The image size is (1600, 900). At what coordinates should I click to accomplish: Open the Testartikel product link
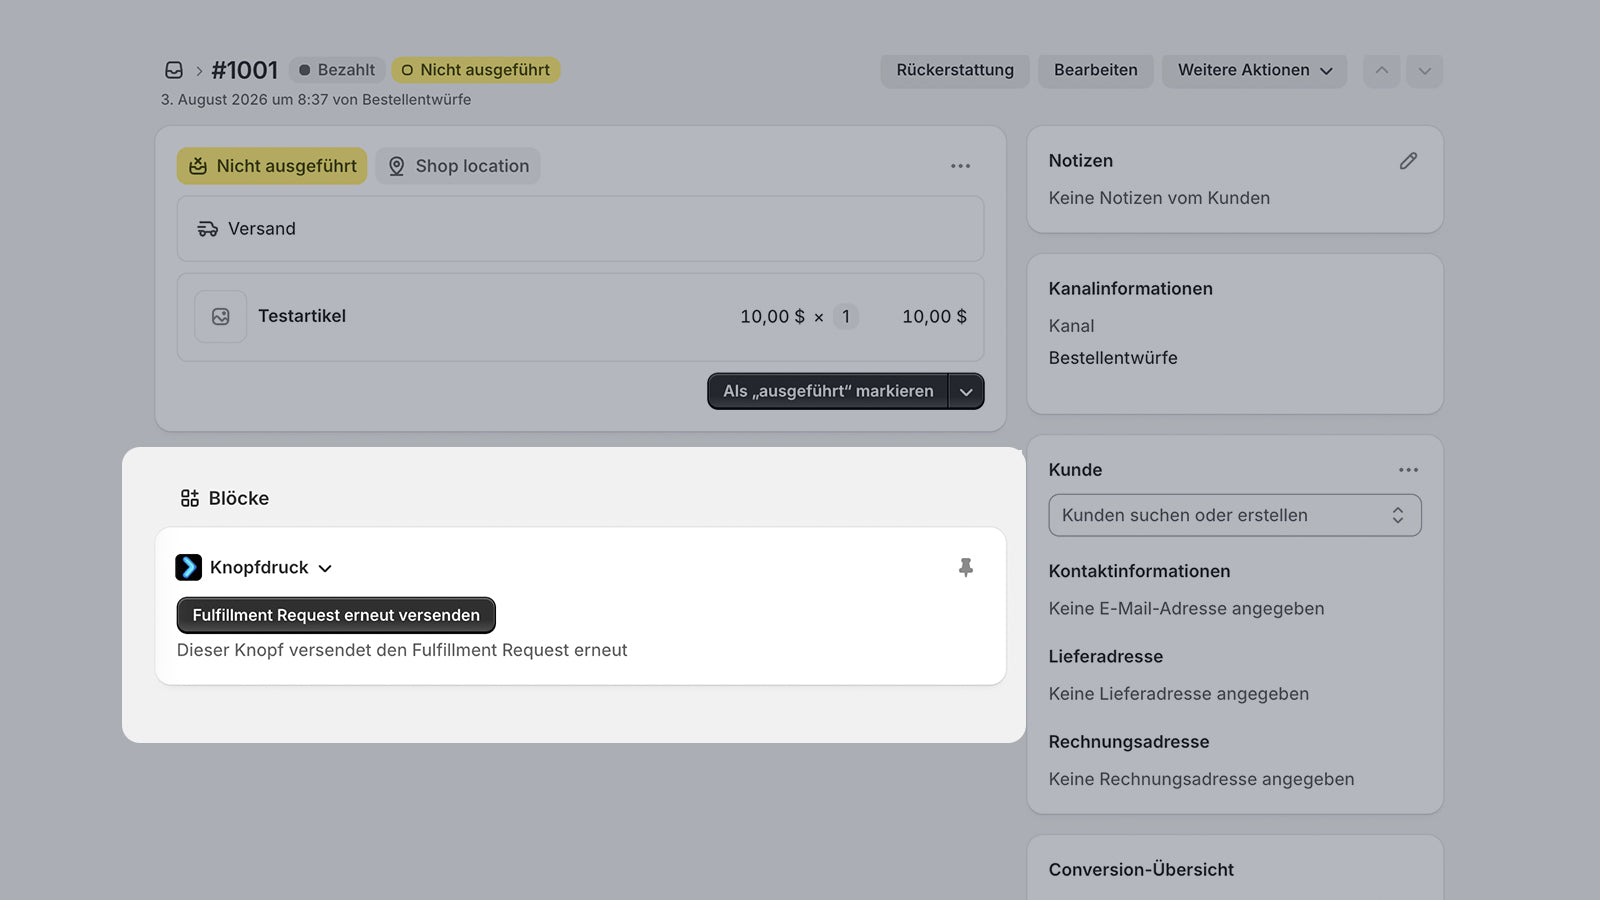coord(302,316)
